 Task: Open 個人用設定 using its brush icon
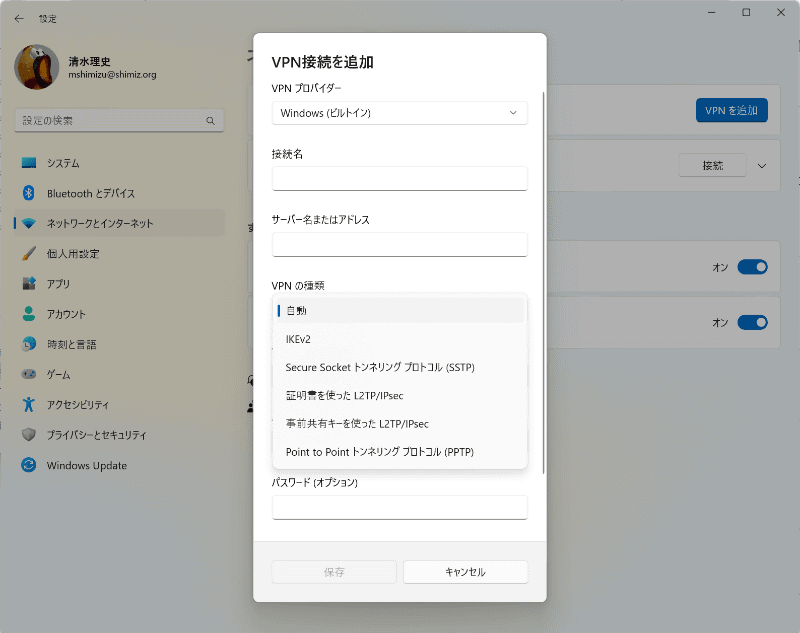29,253
